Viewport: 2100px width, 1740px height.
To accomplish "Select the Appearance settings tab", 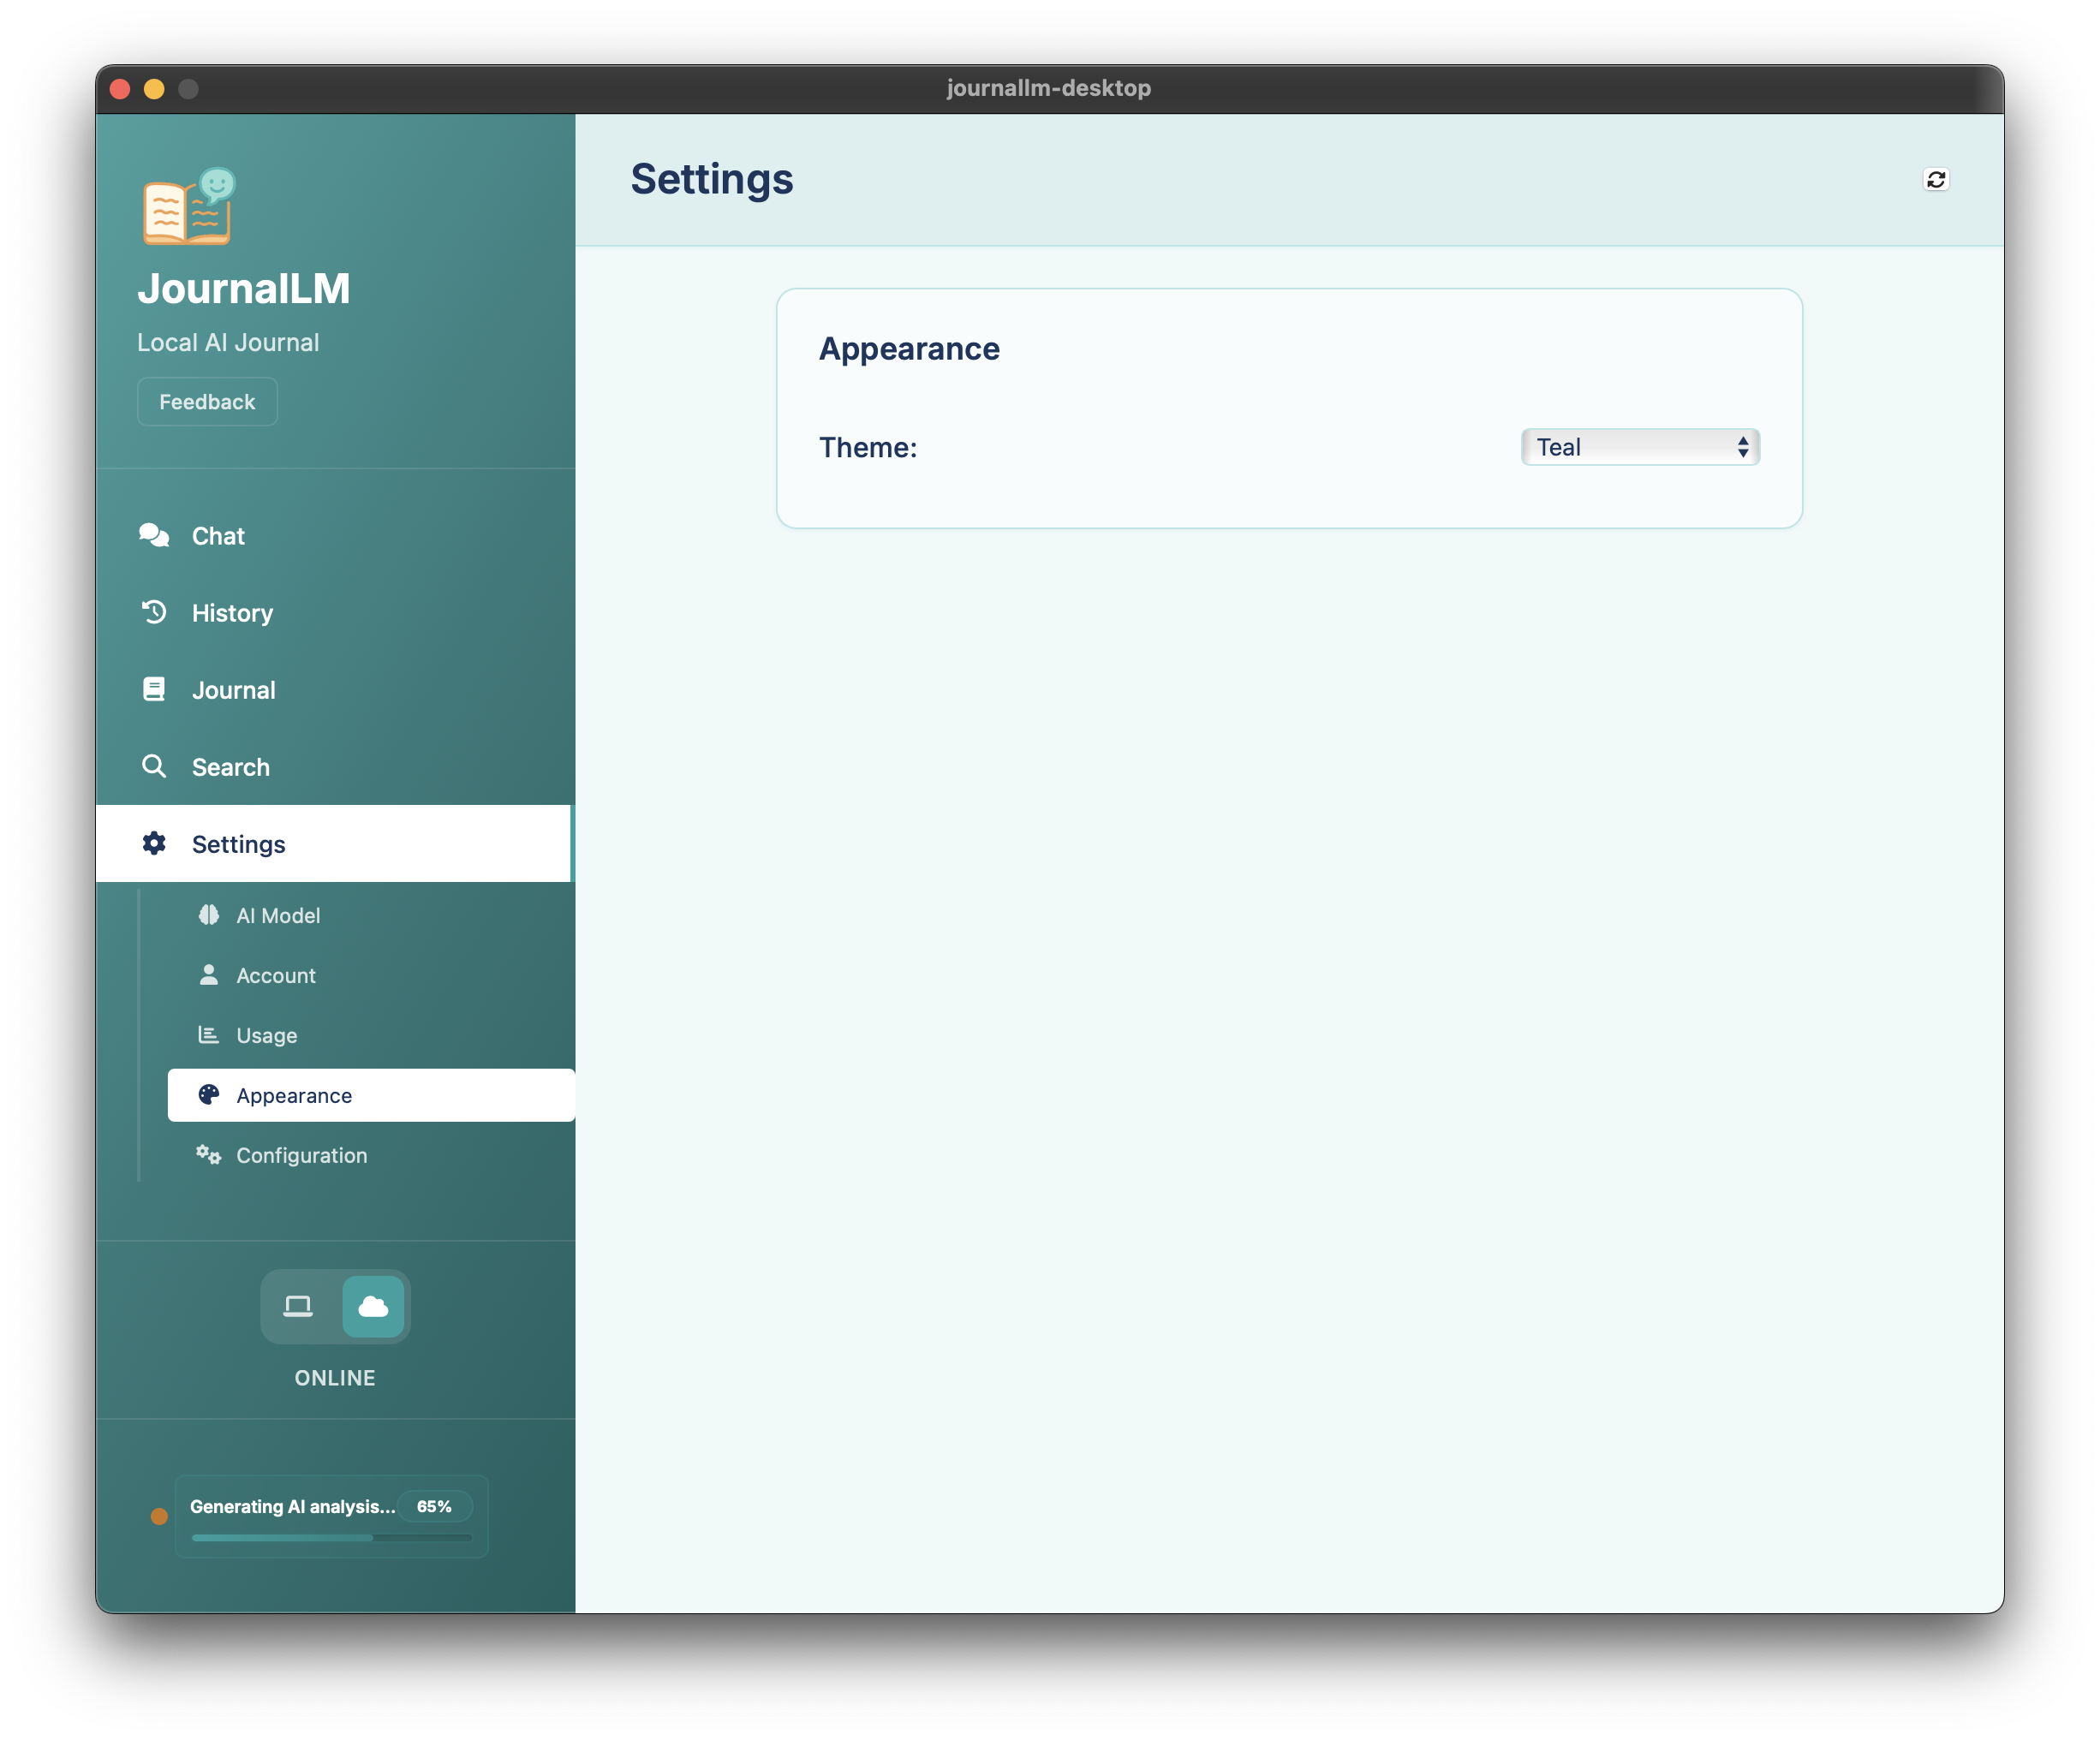I will 293,1095.
